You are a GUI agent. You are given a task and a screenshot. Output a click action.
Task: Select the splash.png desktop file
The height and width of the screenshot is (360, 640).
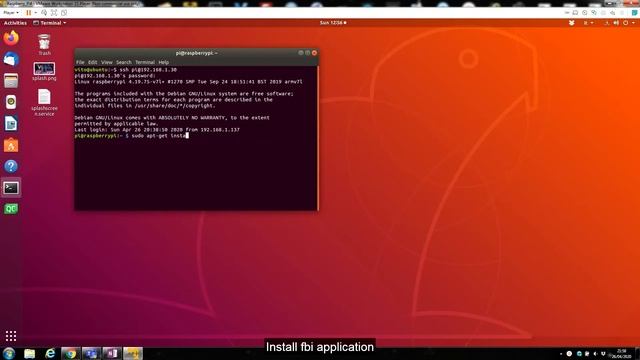tap(44, 71)
